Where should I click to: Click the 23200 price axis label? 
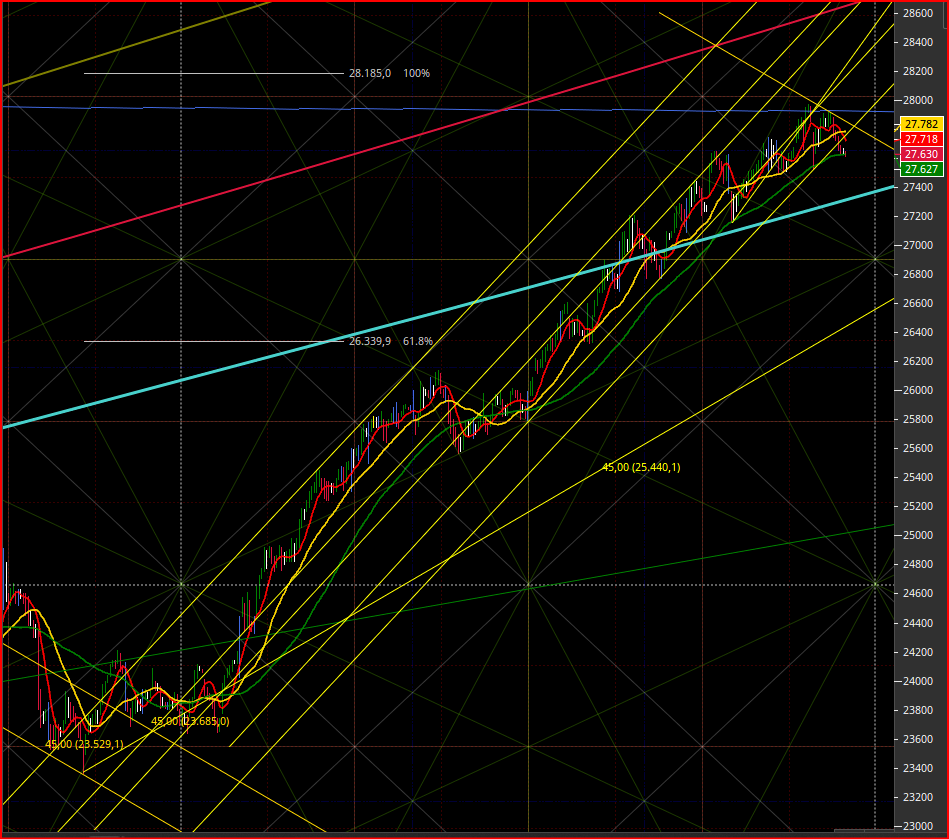pos(918,797)
